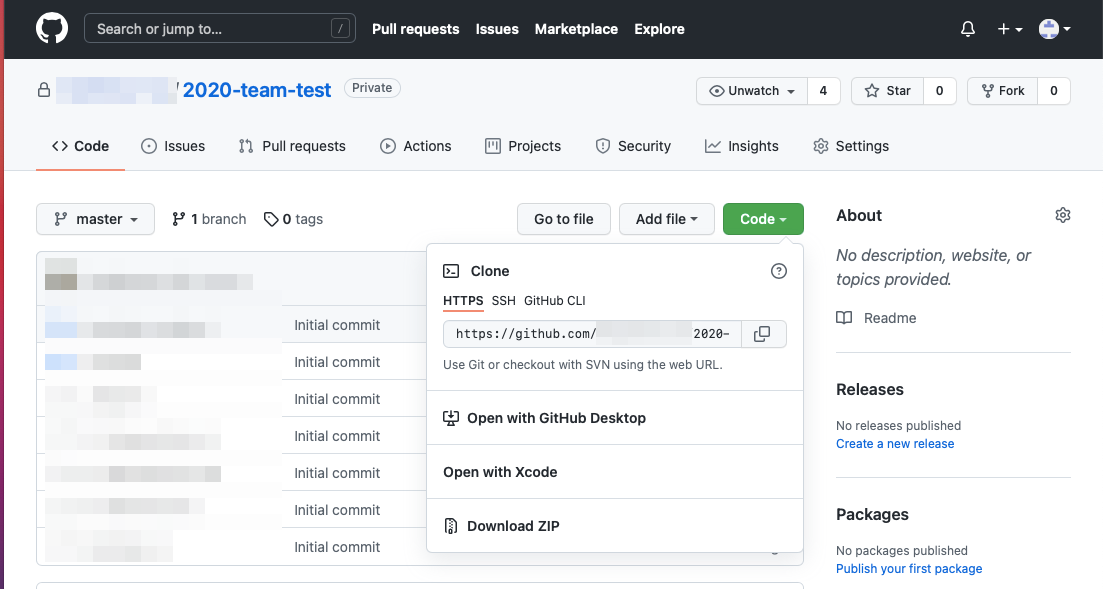Switch to the Projects tab
Image resolution: width=1103 pixels, height=589 pixels.
tap(523, 146)
